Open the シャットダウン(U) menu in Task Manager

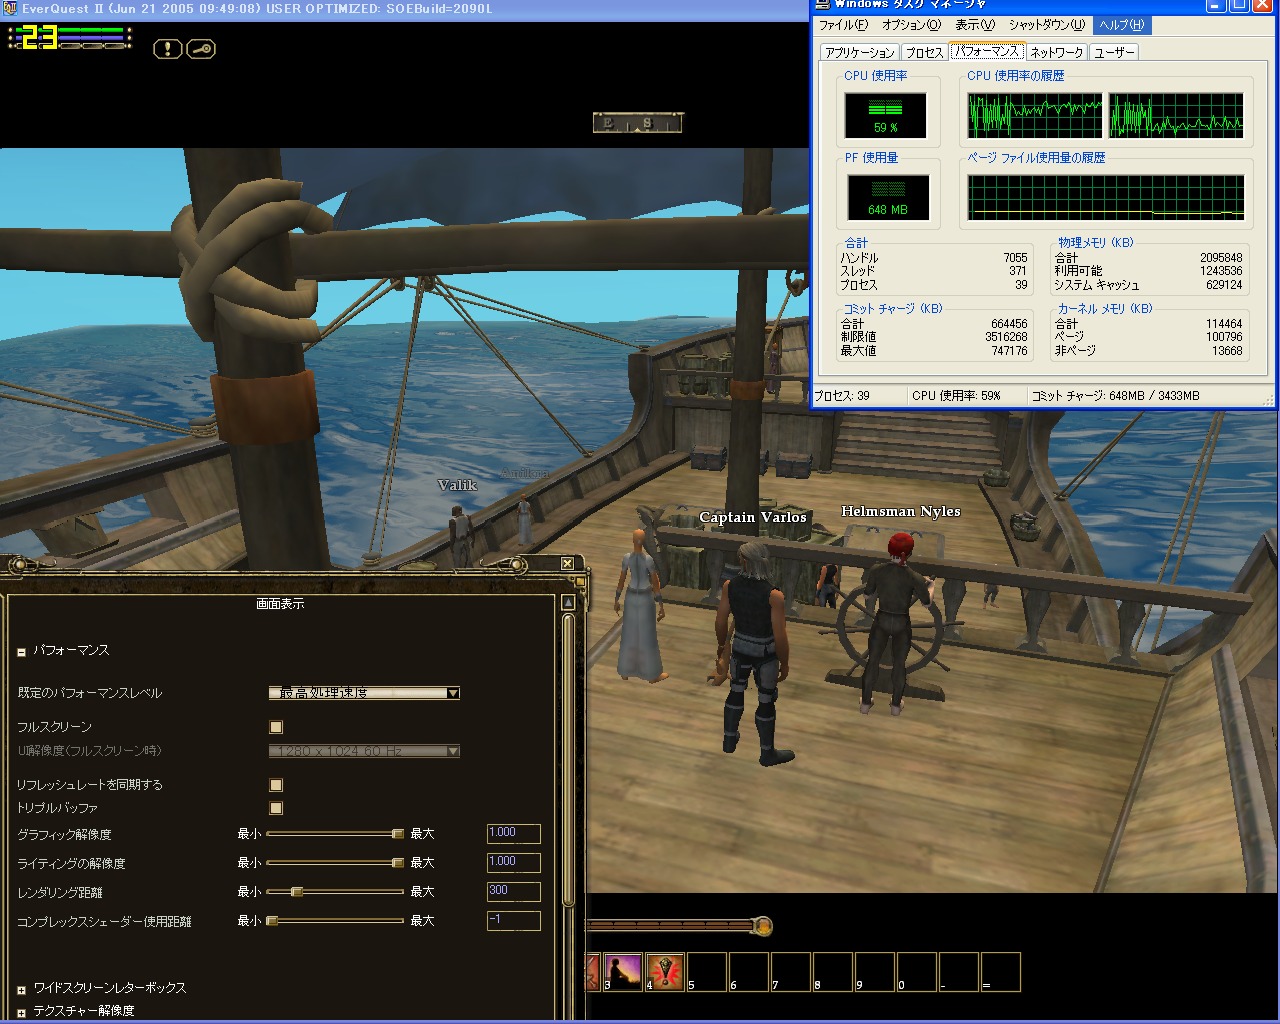coord(1046,25)
